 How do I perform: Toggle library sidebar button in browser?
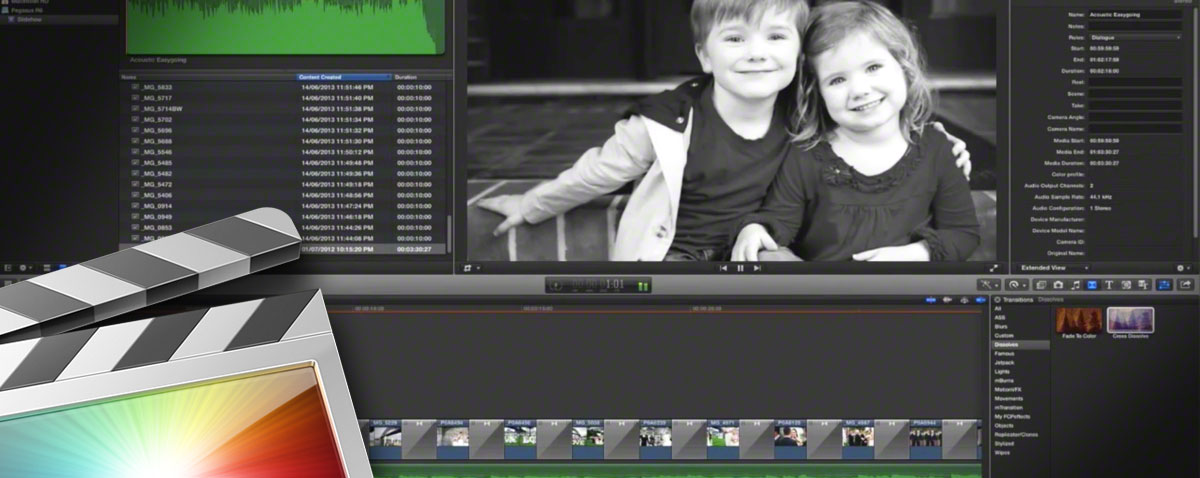[8, 268]
